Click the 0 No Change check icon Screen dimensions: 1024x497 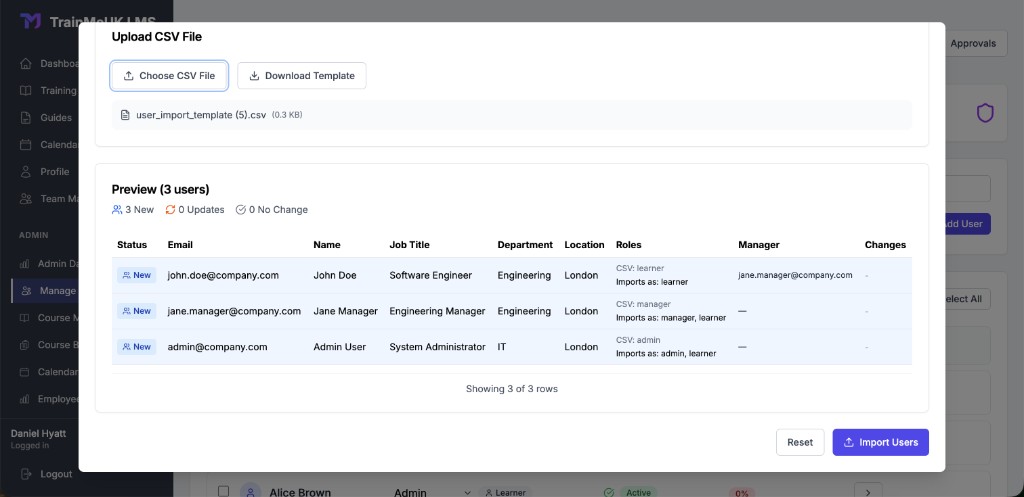coord(240,210)
